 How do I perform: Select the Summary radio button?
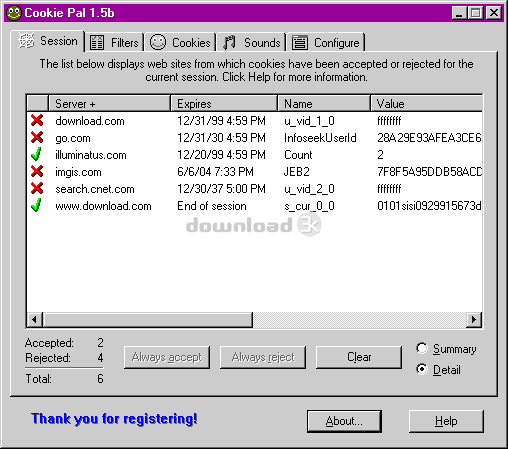coord(422,348)
